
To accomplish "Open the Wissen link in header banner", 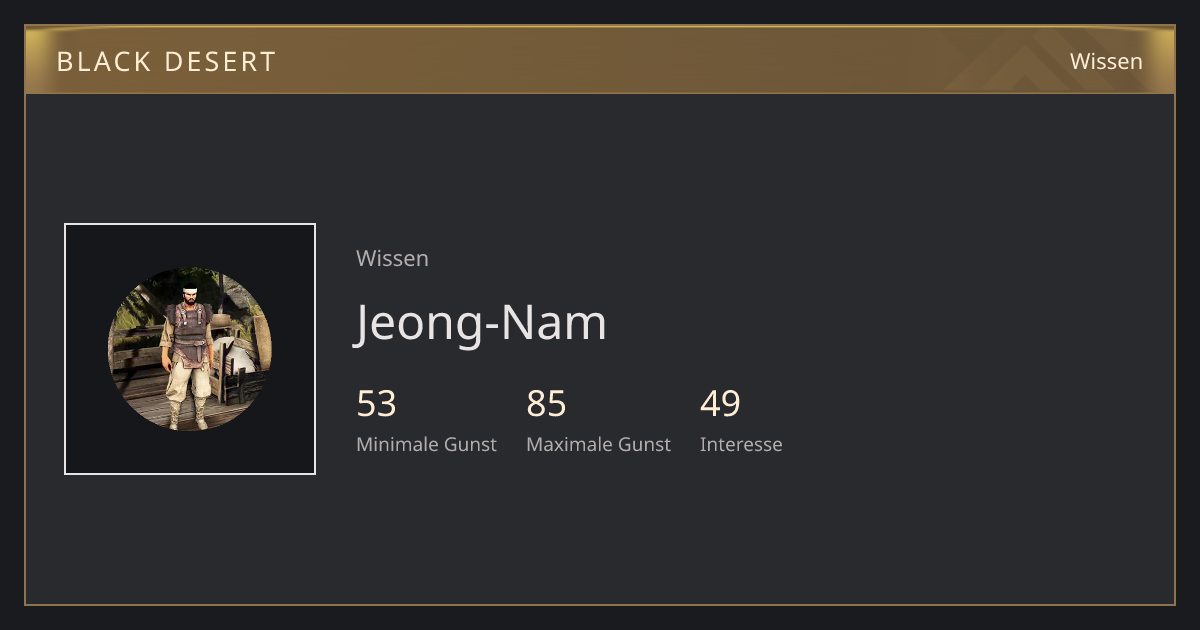I will pyautogui.click(x=1106, y=61).
